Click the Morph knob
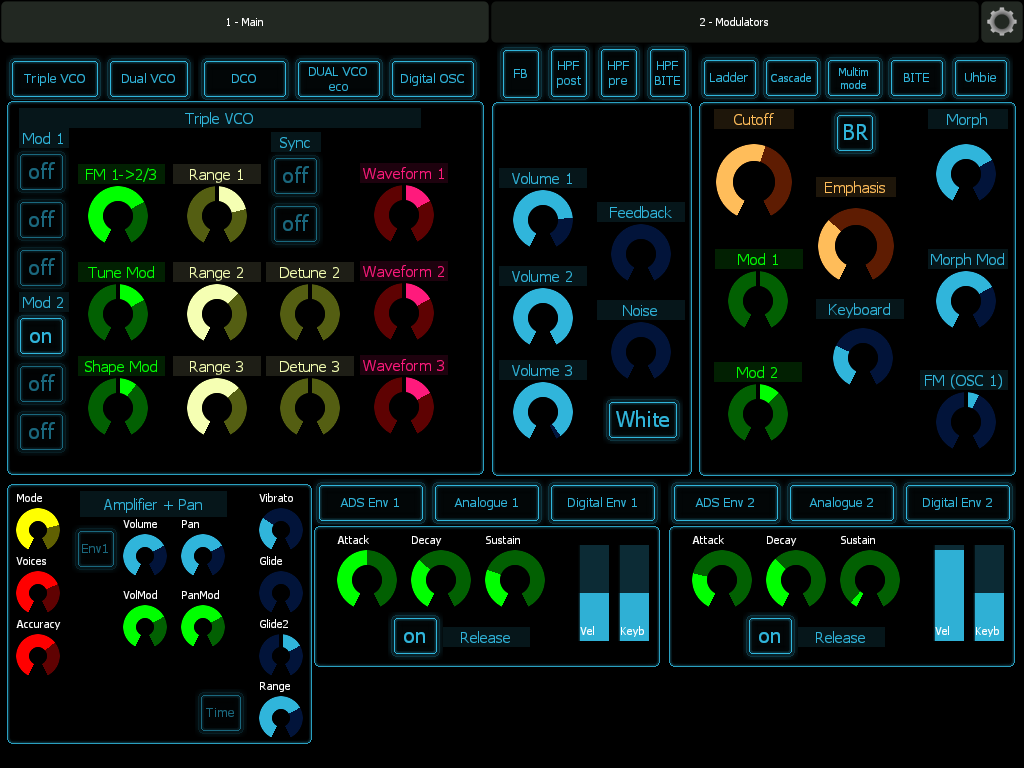 point(966,174)
